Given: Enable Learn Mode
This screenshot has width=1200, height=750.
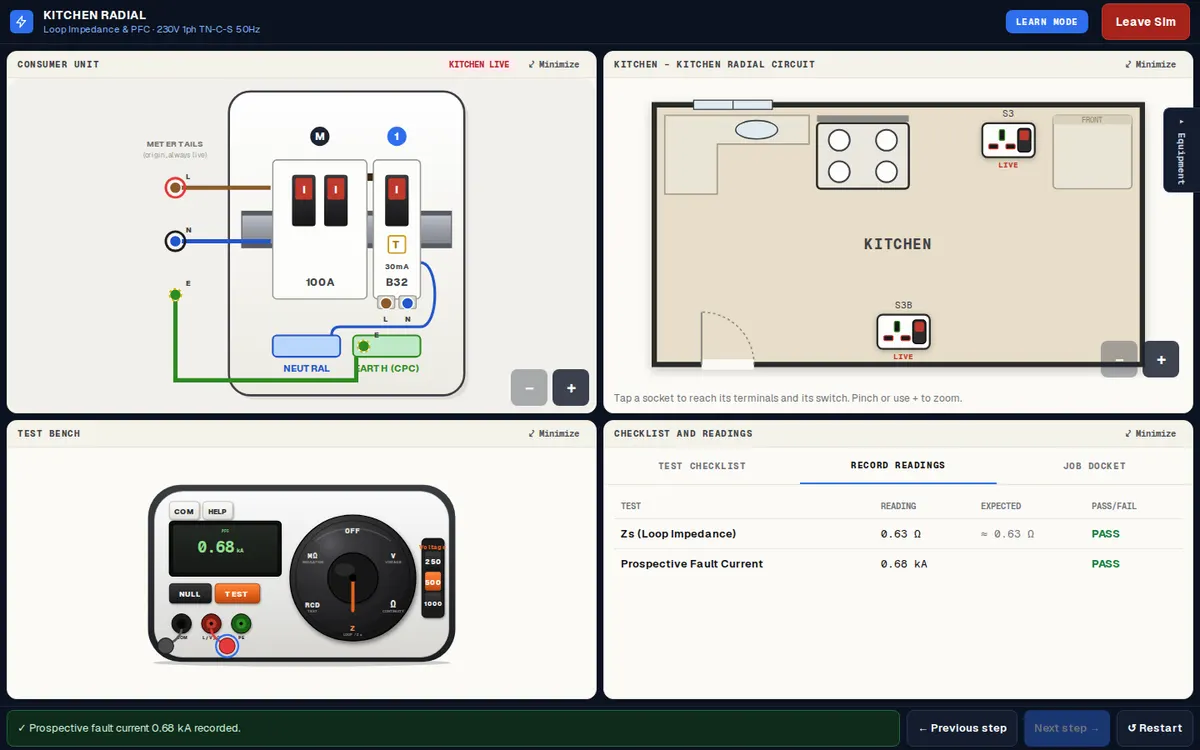Looking at the screenshot, I should (1047, 21).
